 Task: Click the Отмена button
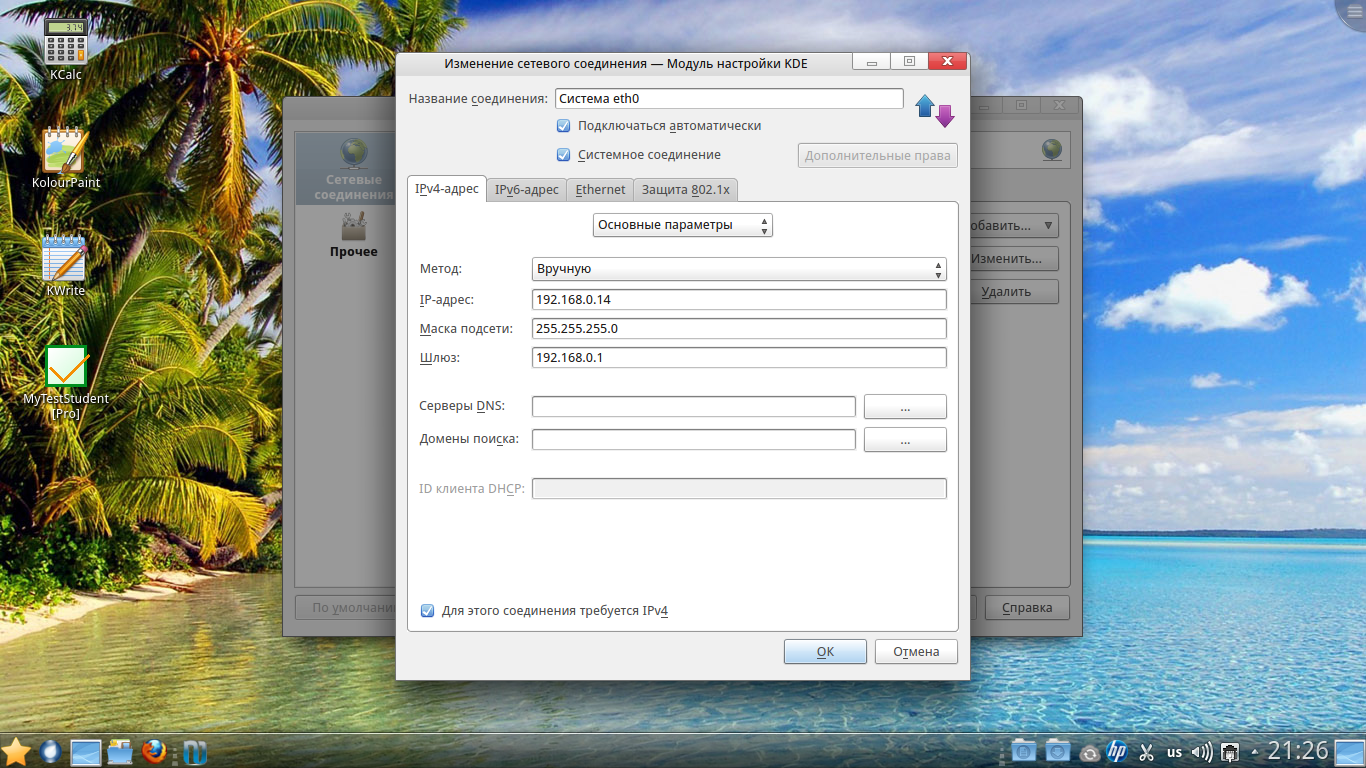(x=915, y=652)
